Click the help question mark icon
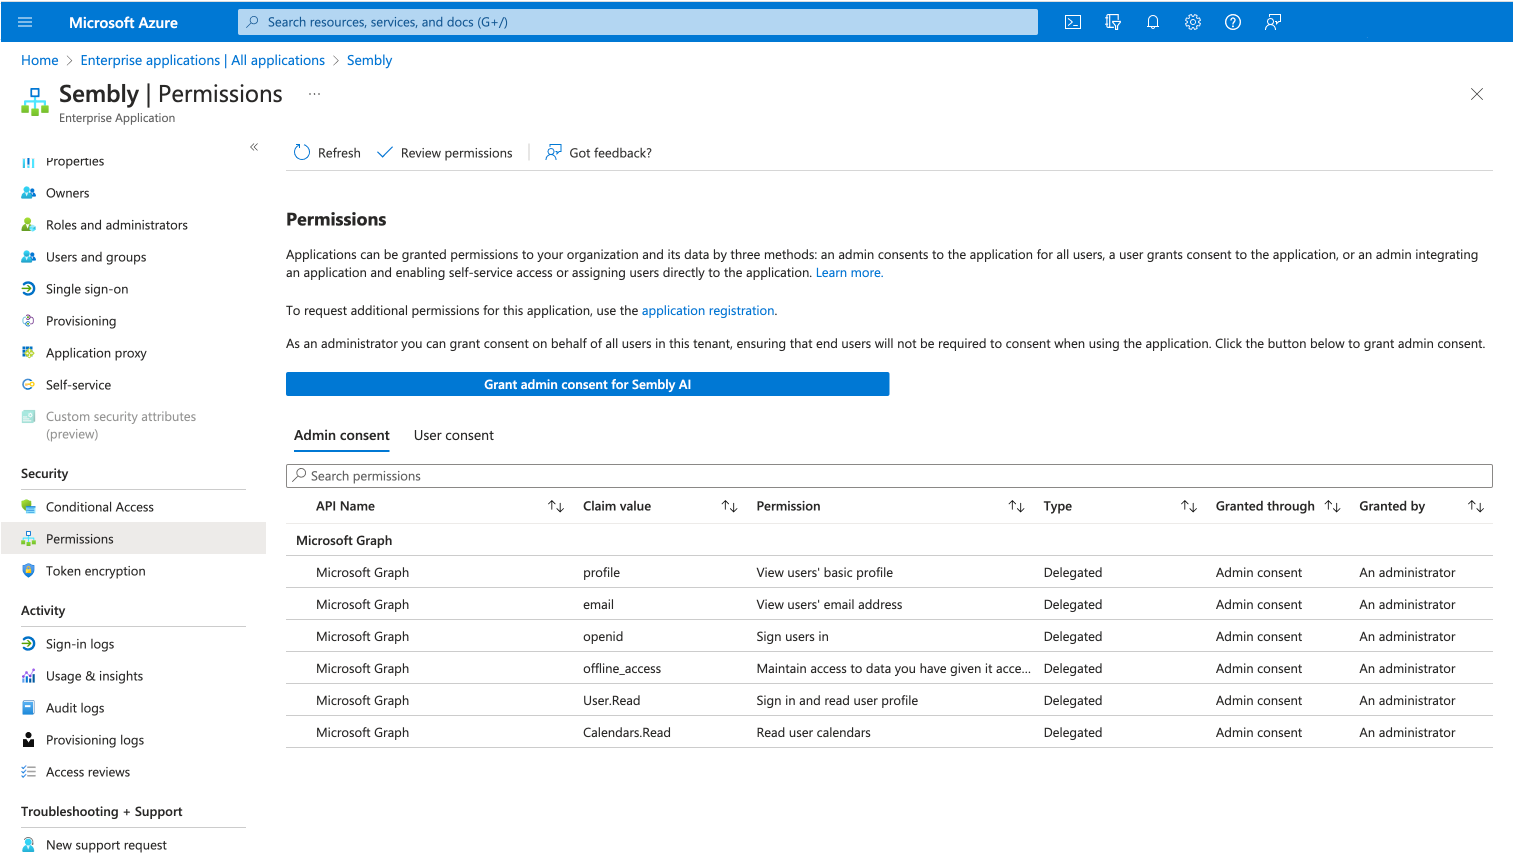 [1233, 22]
